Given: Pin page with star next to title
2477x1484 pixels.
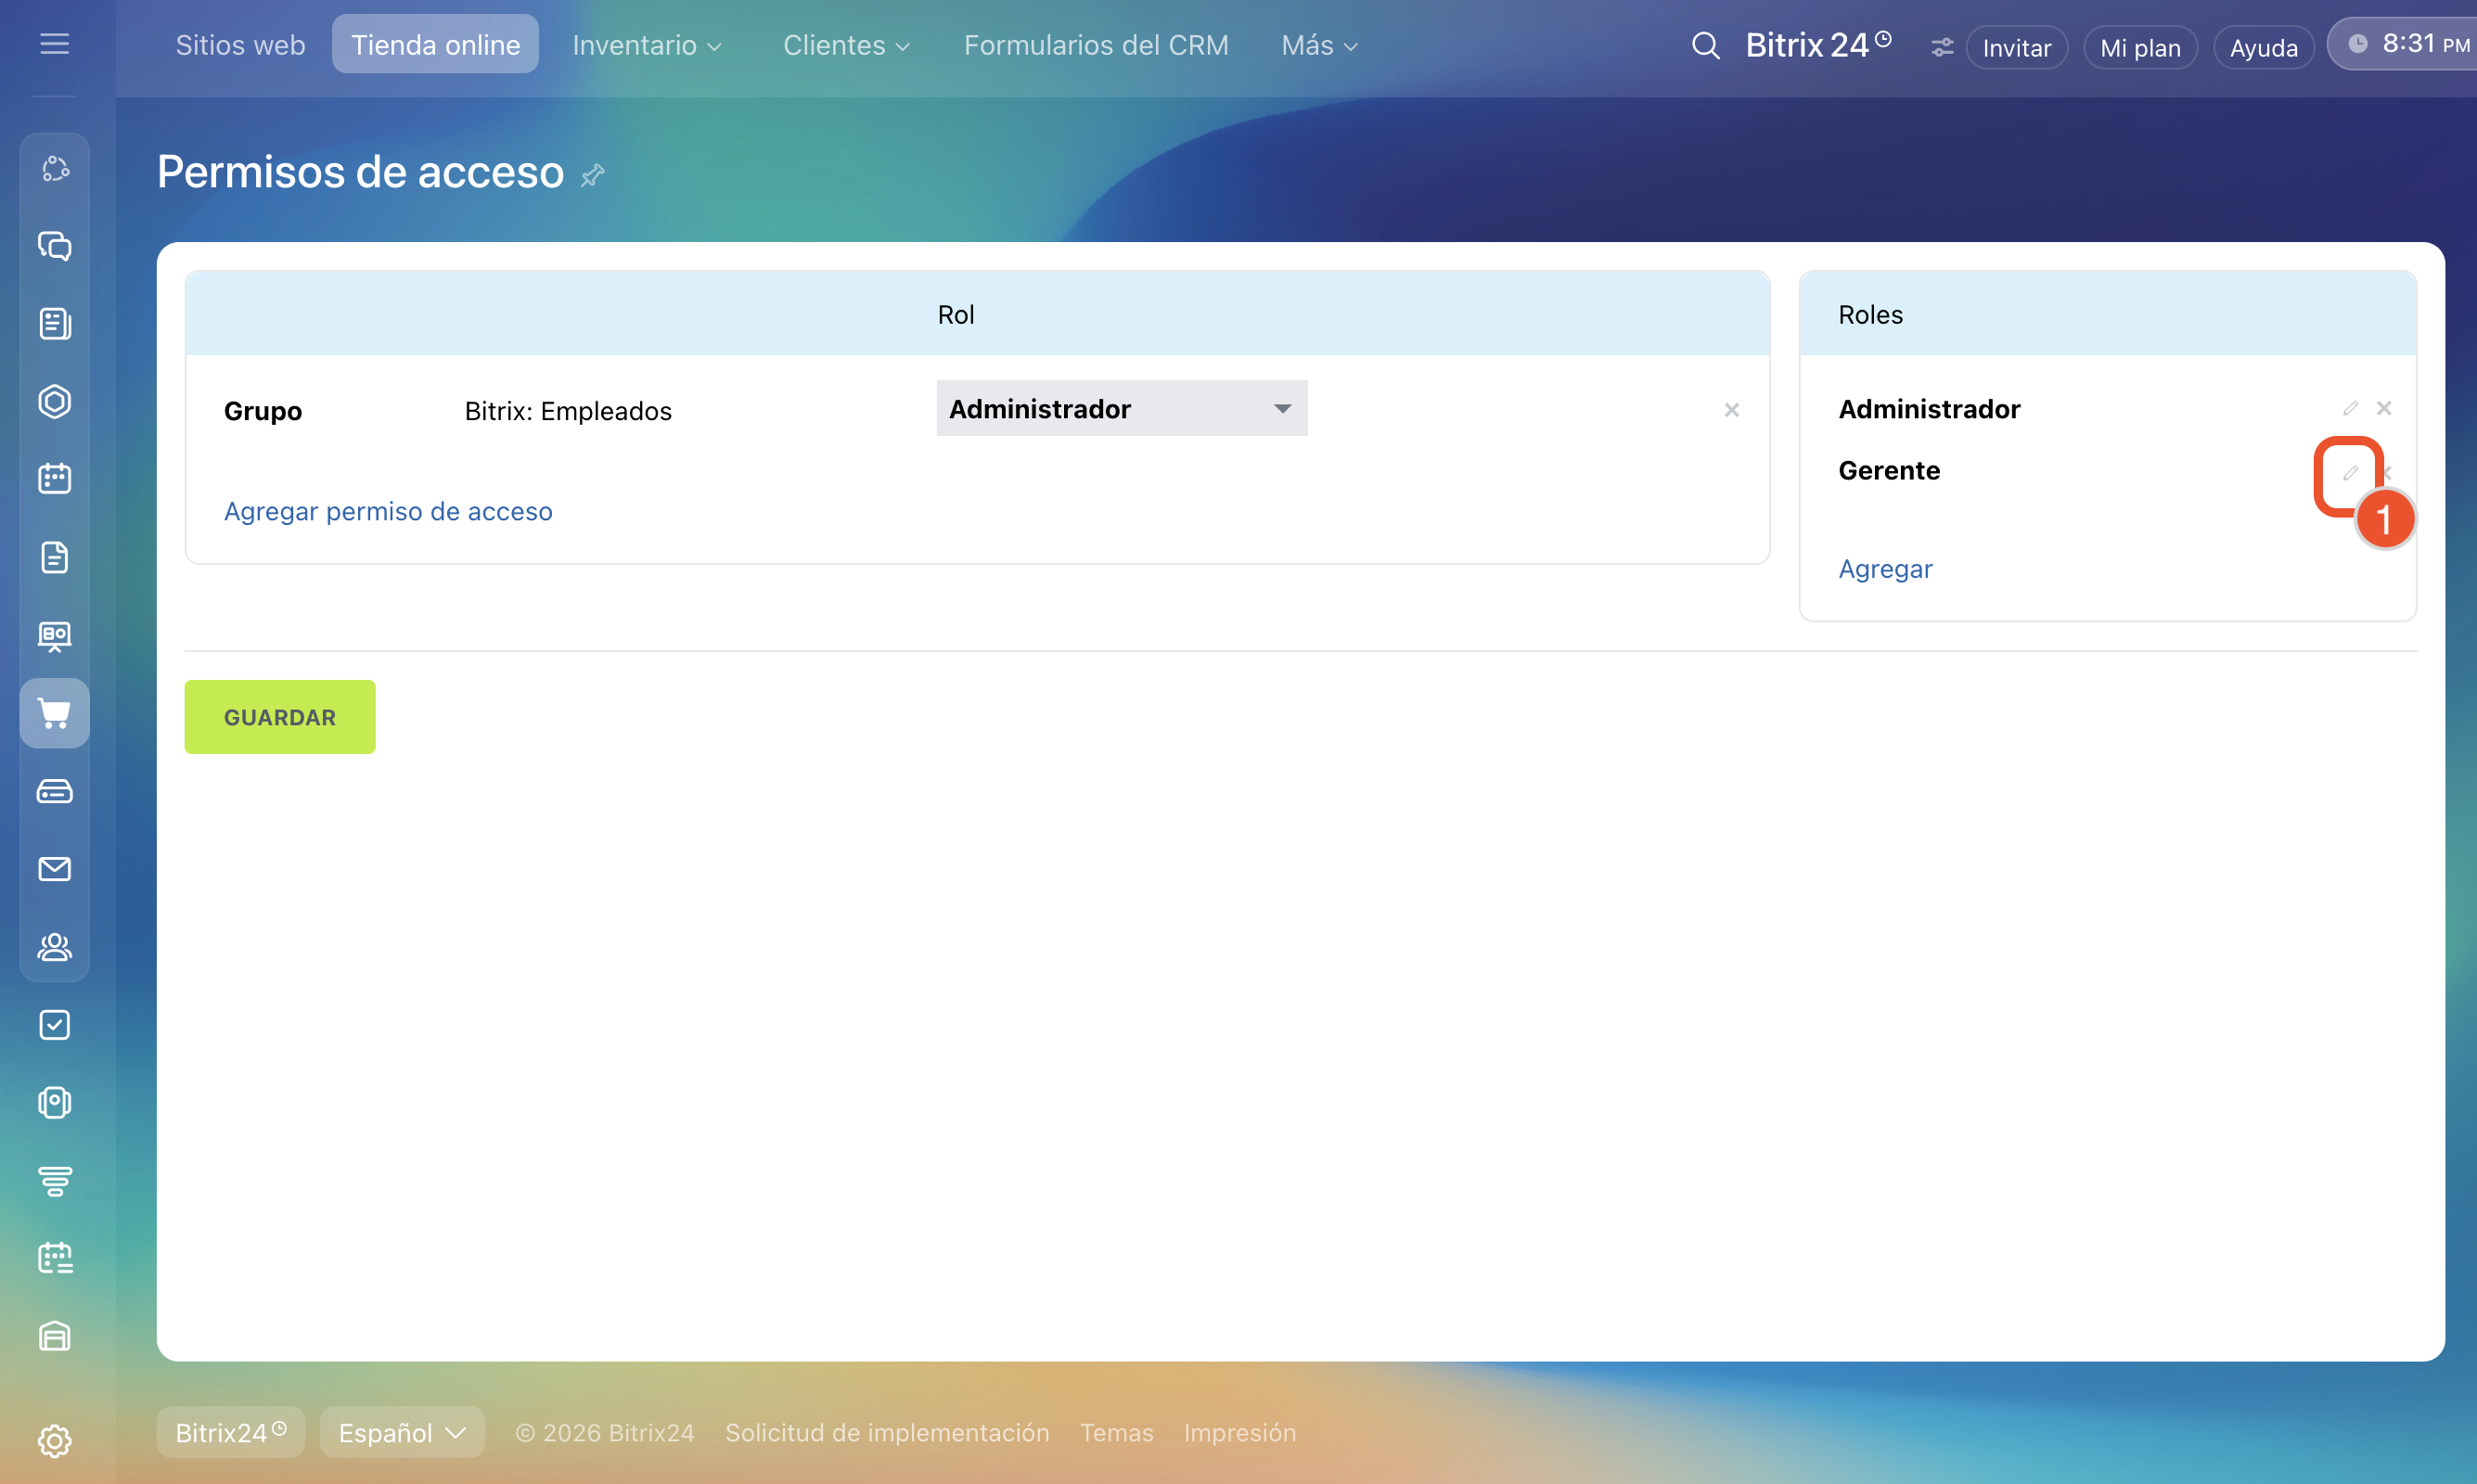Looking at the screenshot, I should 593,175.
